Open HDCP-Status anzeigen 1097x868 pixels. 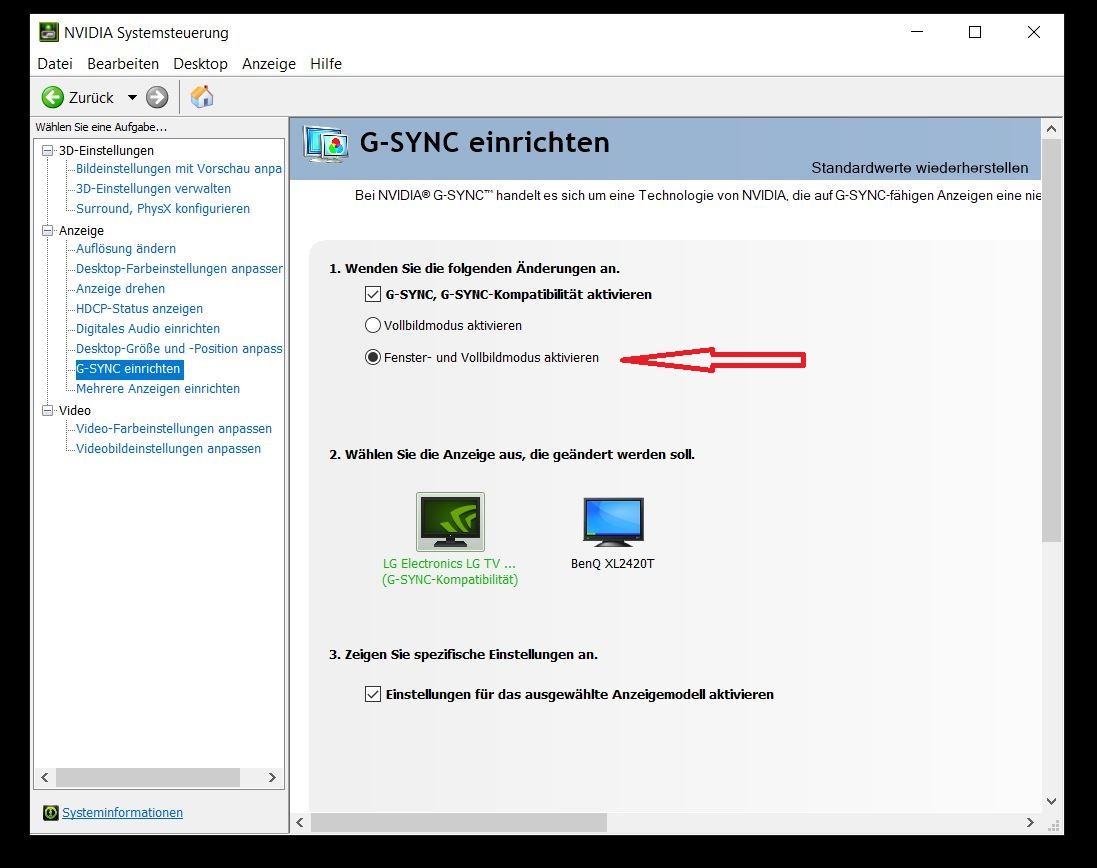pyautogui.click(x=139, y=308)
